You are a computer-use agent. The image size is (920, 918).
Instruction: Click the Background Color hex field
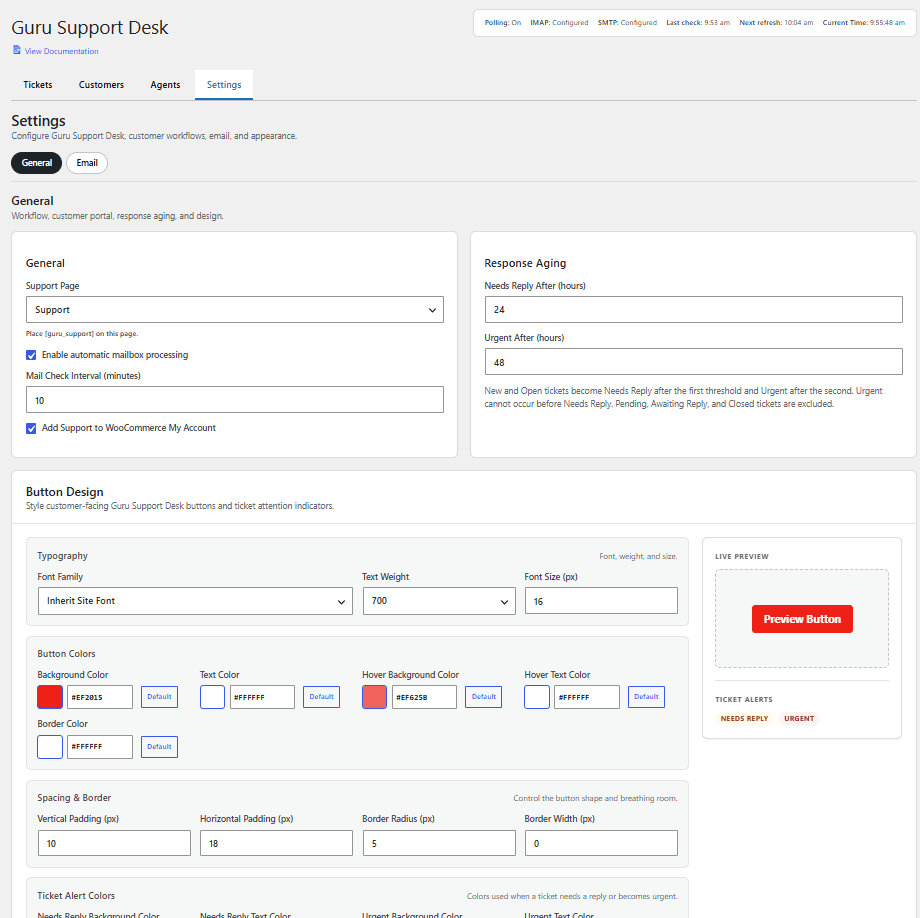click(100, 697)
